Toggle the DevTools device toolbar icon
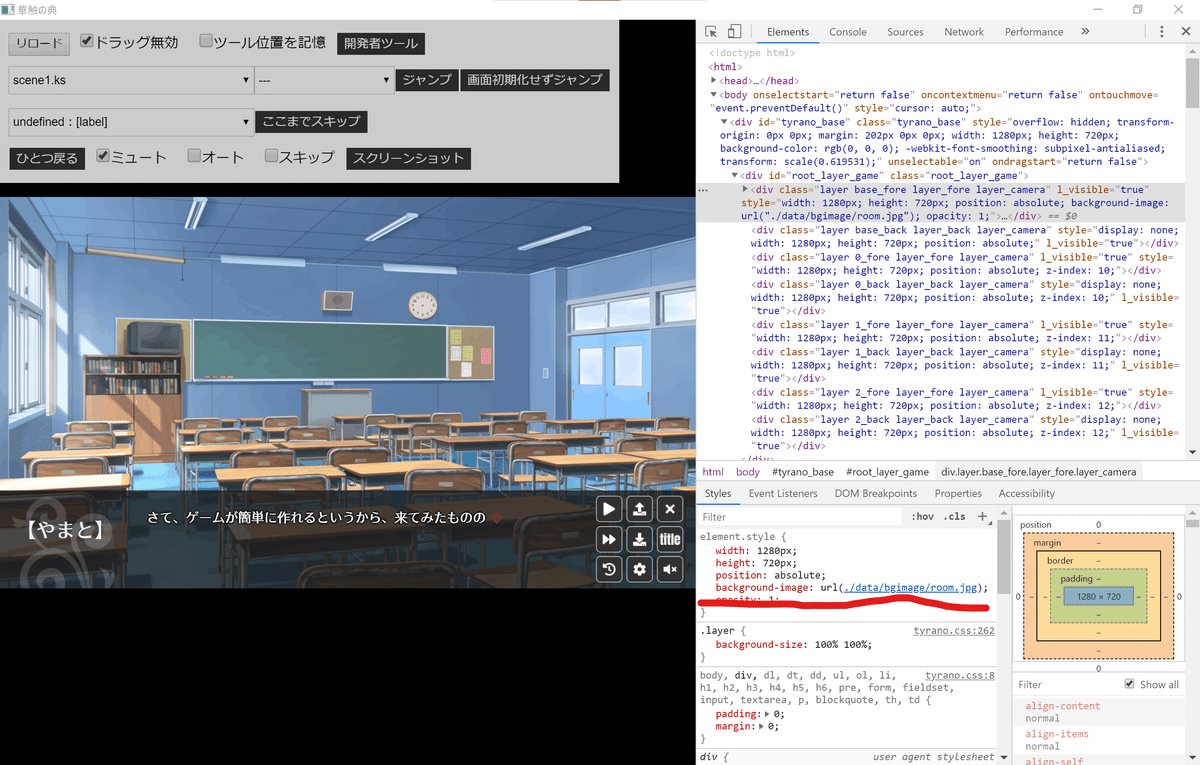The width and height of the screenshot is (1200, 765). 734,32
